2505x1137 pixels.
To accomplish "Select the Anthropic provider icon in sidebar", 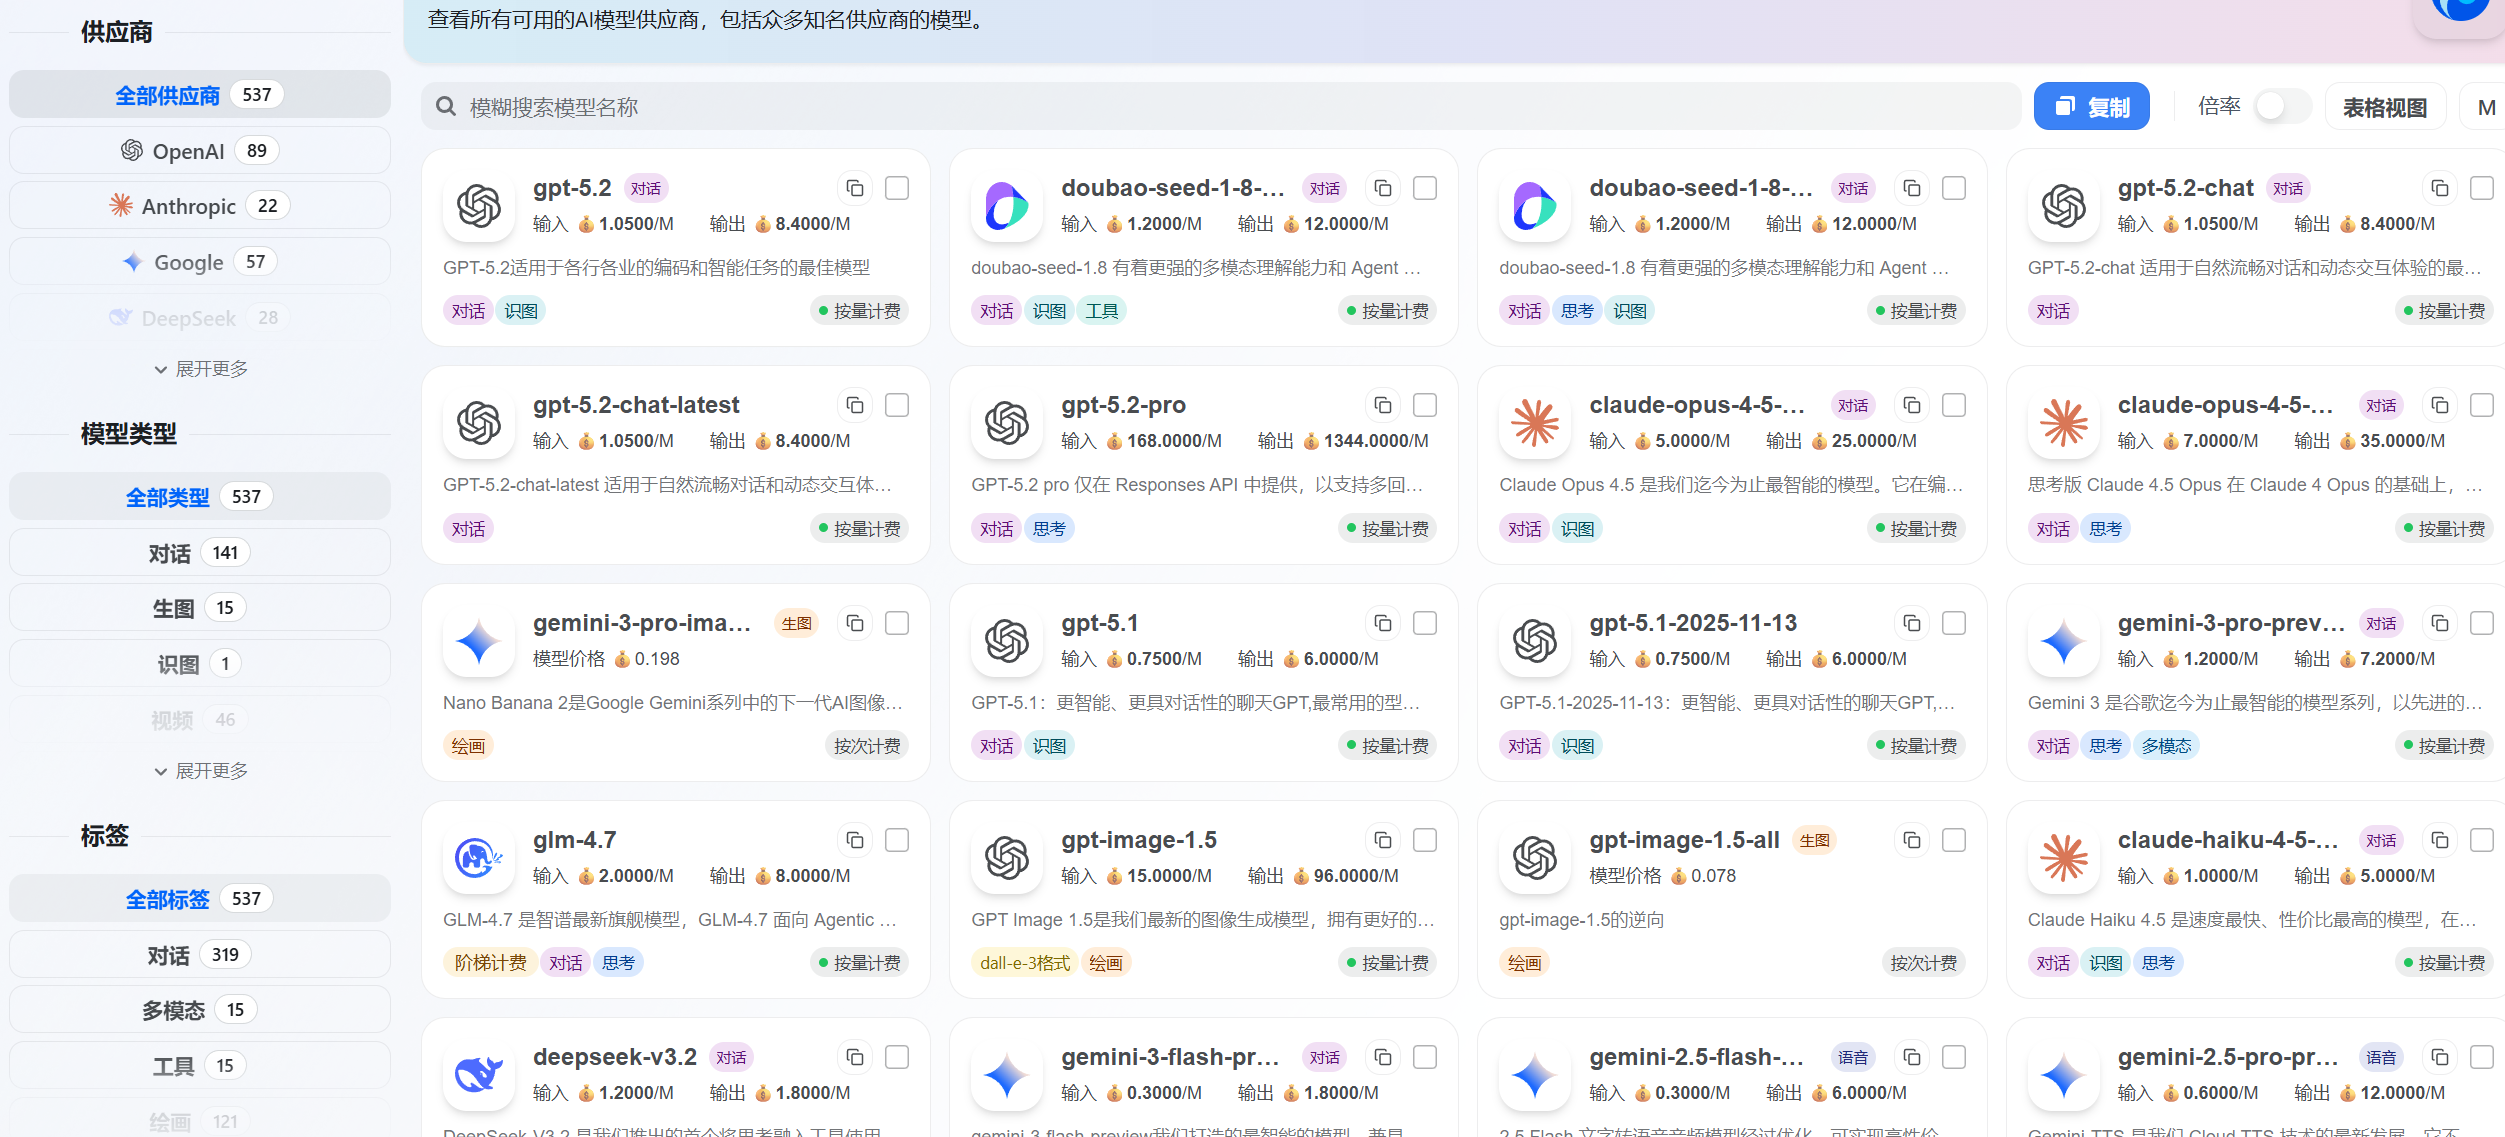I will click(x=123, y=205).
